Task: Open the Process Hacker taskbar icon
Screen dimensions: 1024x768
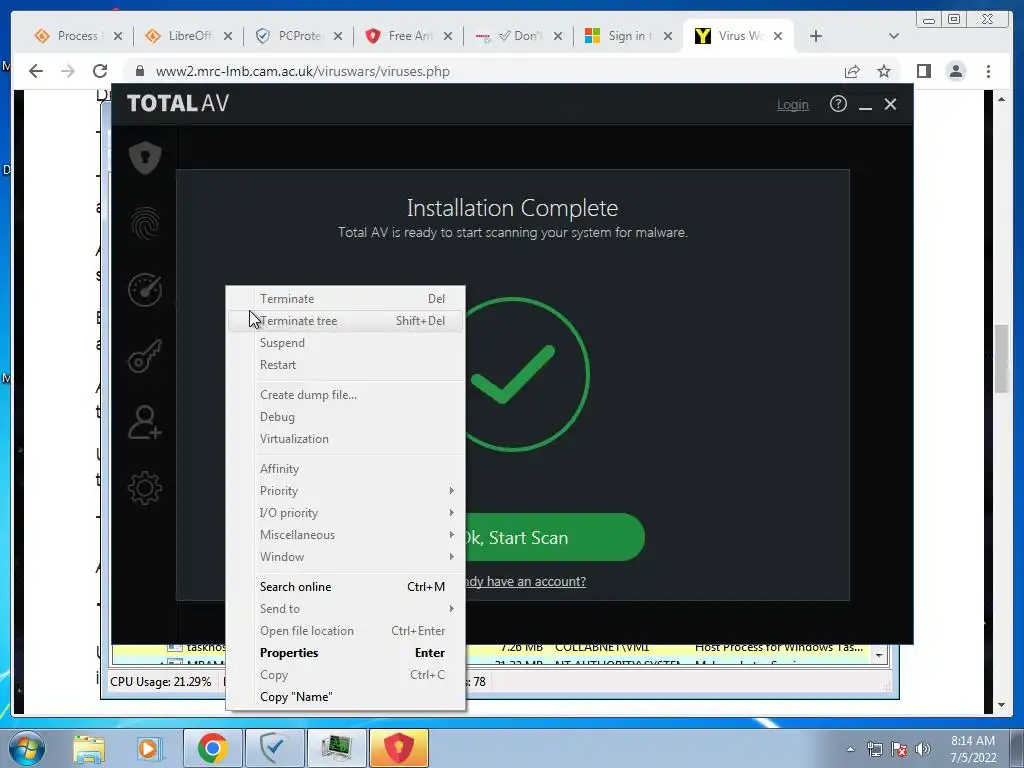Action: point(336,748)
